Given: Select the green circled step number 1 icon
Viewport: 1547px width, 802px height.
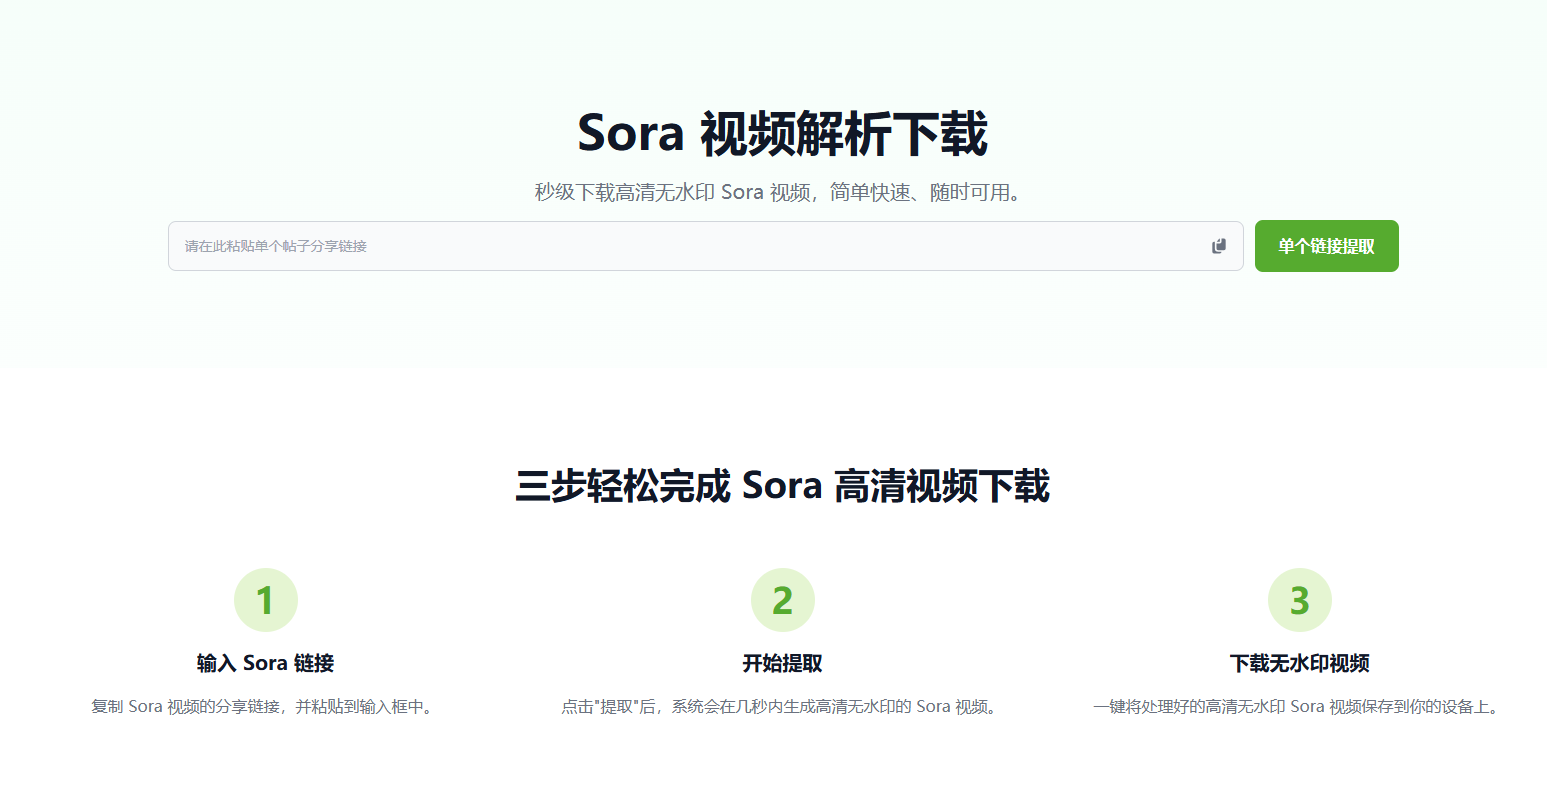Looking at the screenshot, I should (265, 599).
